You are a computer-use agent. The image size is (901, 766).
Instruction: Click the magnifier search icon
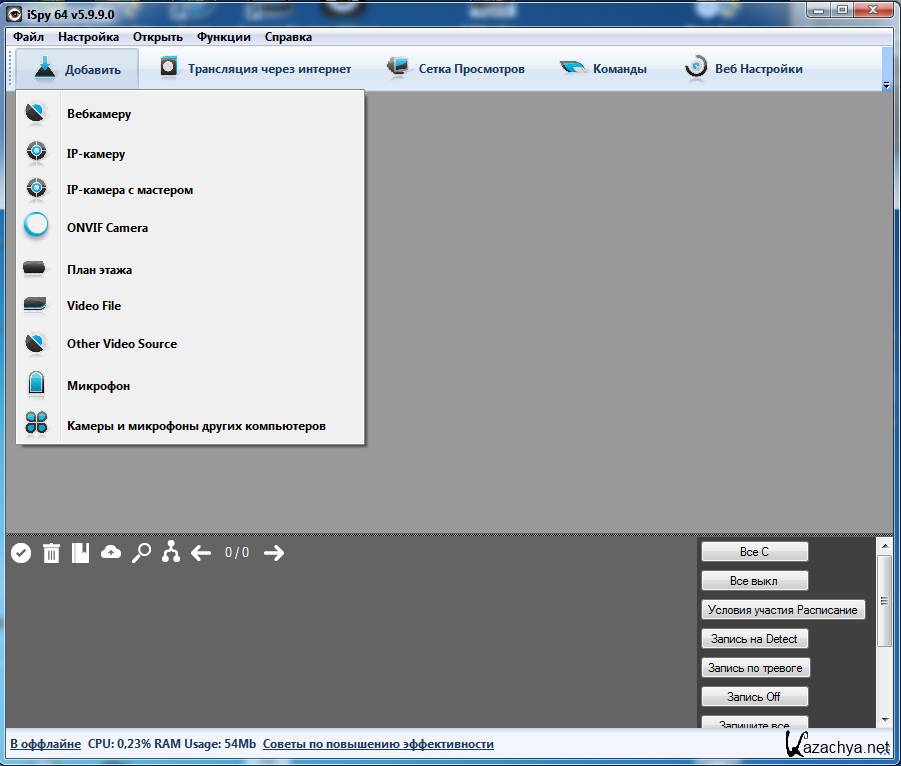coord(141,552)
